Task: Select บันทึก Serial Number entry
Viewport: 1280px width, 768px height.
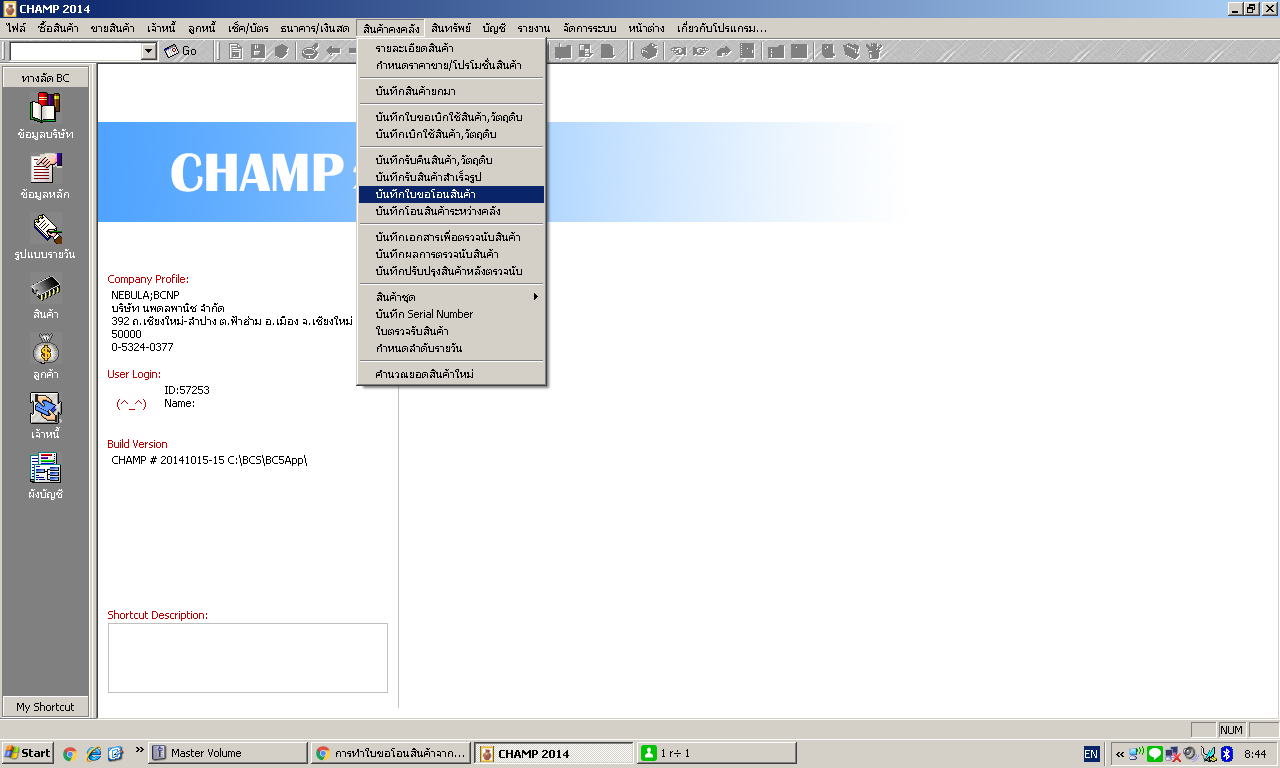Action: tap(452, 314)
